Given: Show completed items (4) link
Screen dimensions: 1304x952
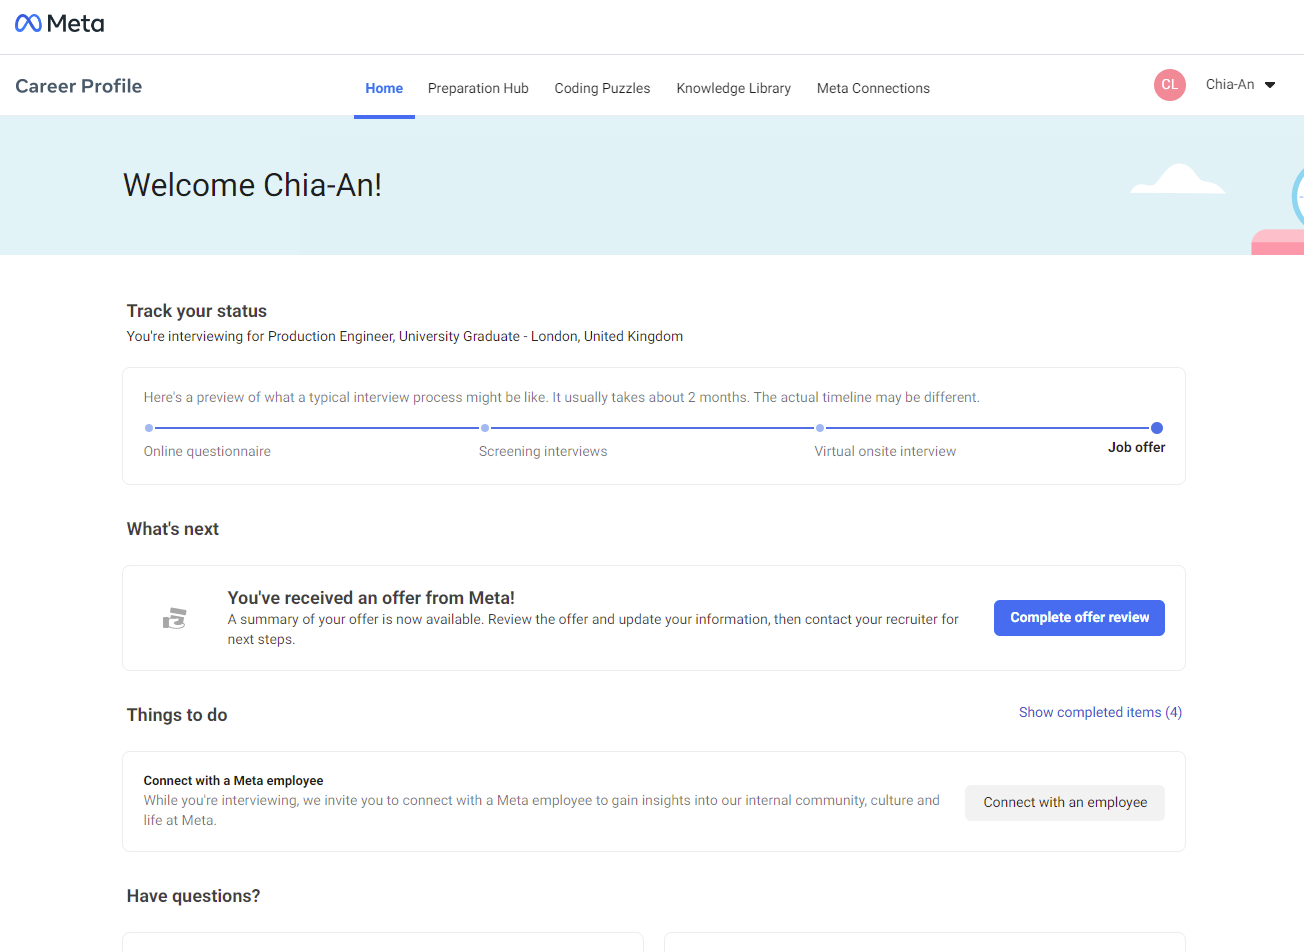Looking at the screenshot, I should click(1100, 712).
